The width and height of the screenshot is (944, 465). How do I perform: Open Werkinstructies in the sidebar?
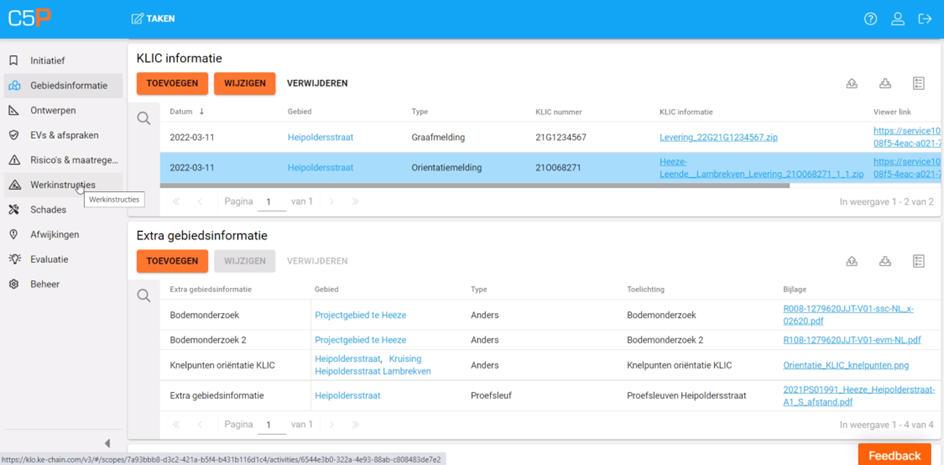(62, 185)
